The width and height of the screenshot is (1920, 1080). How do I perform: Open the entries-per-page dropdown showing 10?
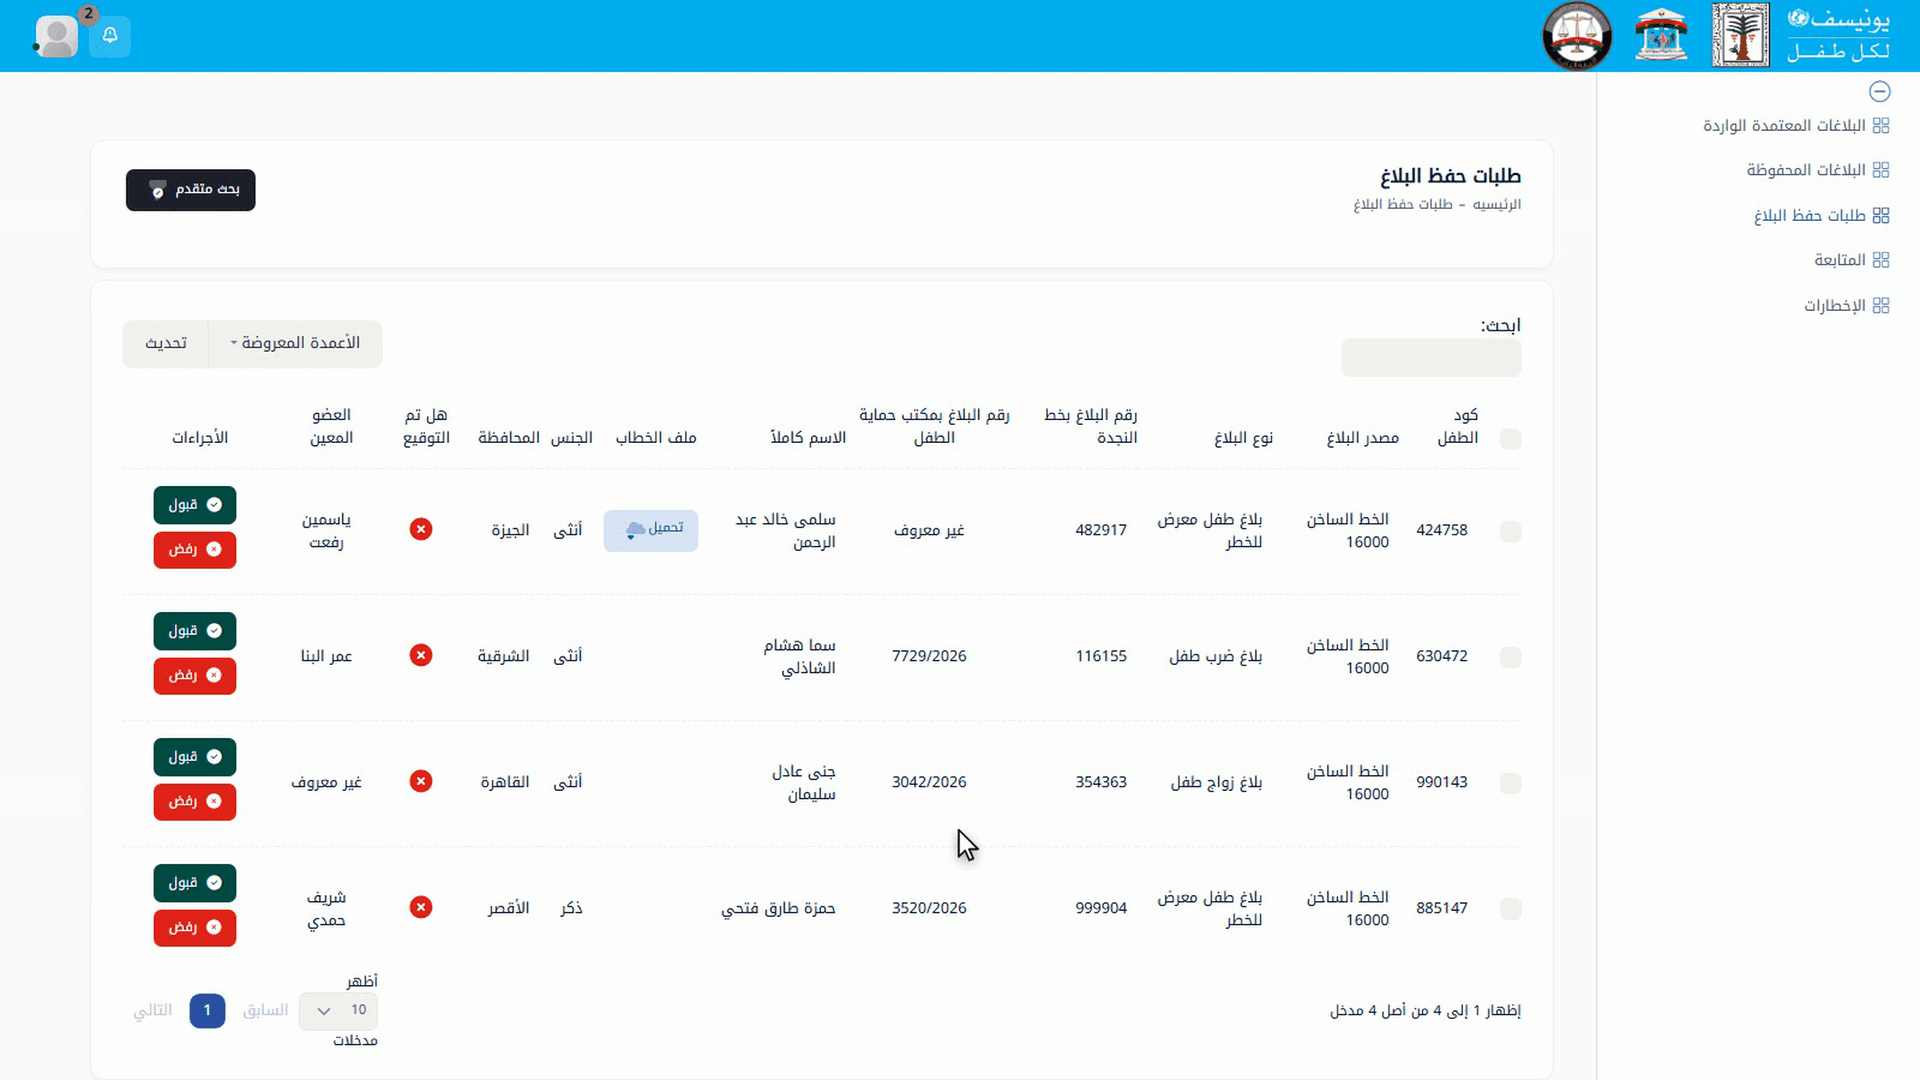pyautogui.click(x=338, y=1011)
